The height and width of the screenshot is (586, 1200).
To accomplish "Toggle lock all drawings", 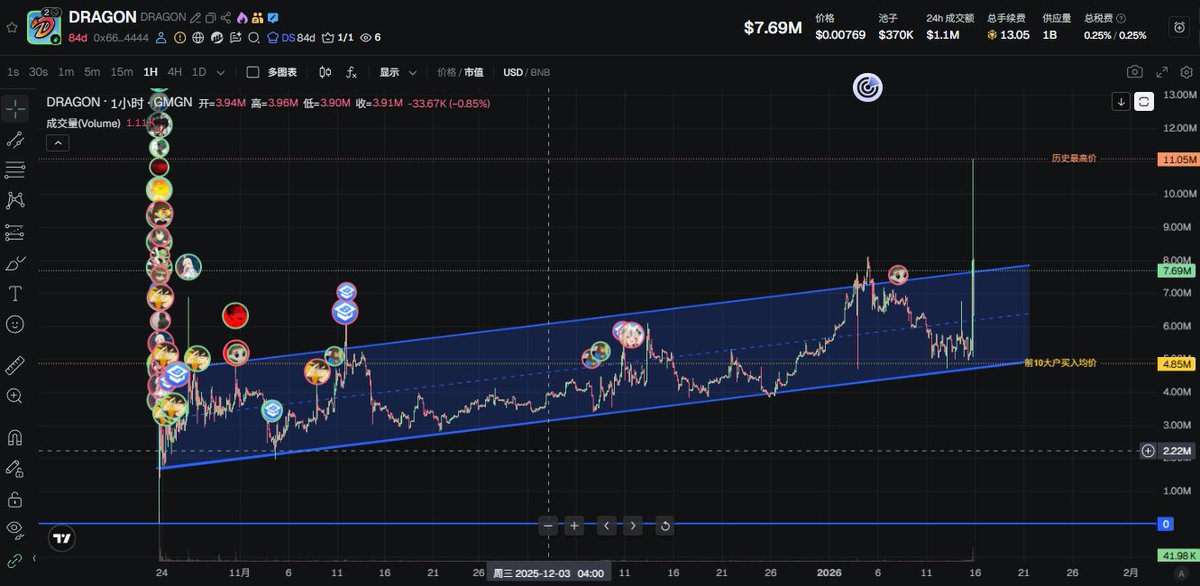I will [x=15, y=498].
